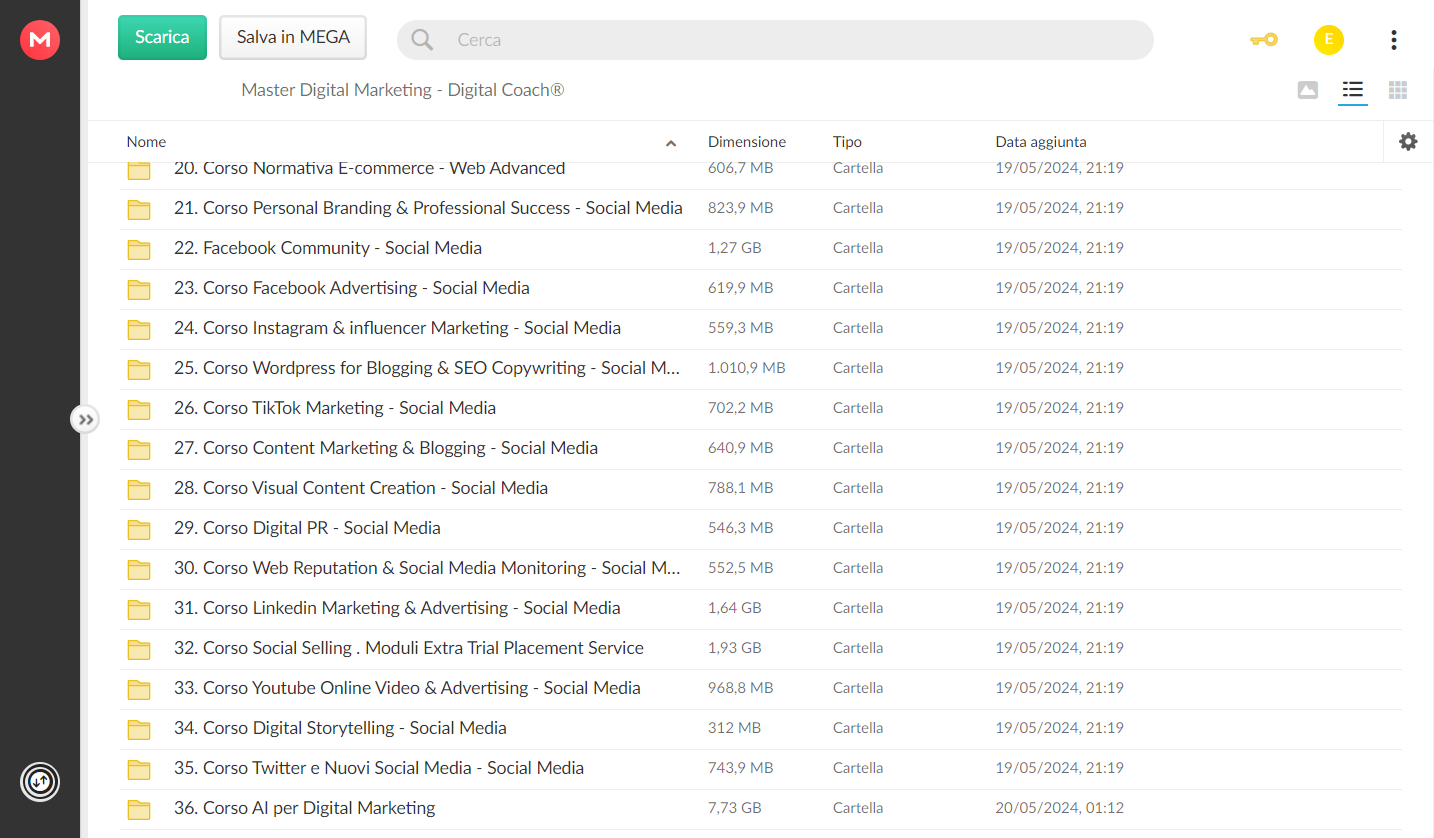Open the folder 31. Corso Linkedin Marketing & Advertising
This screenshot has height=838, width=1434.
point(397,608)
